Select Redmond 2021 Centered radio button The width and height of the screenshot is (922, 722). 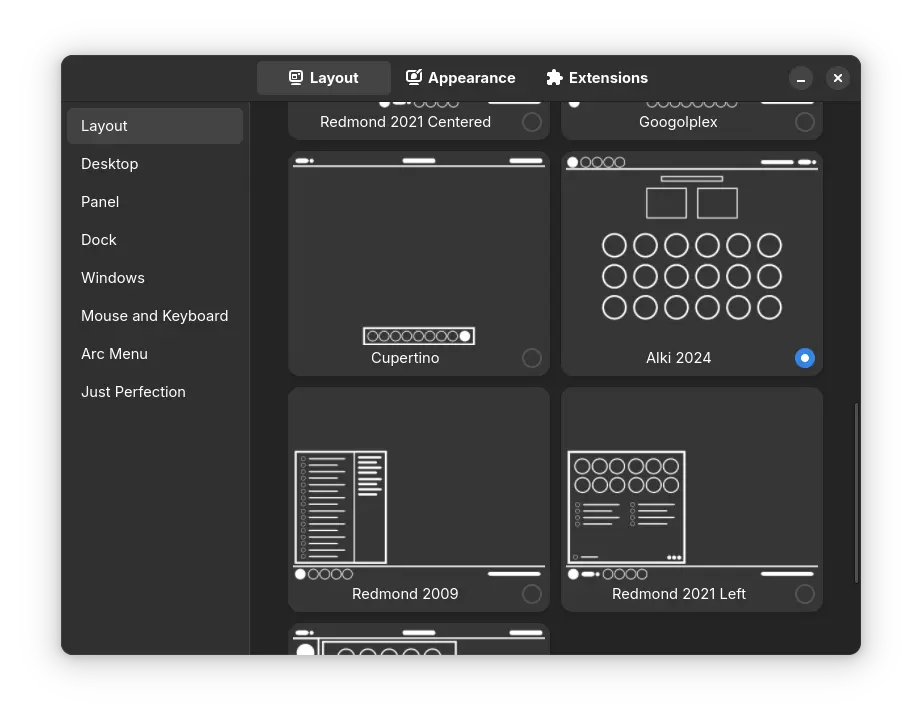pyautogui.click(x=532, y=122)
